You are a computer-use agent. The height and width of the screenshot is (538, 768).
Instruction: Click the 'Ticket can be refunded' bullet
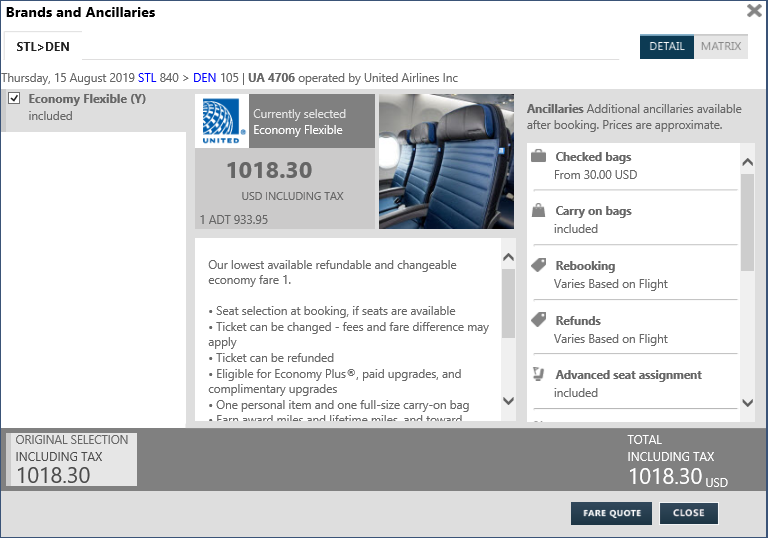tap(271, 358)
